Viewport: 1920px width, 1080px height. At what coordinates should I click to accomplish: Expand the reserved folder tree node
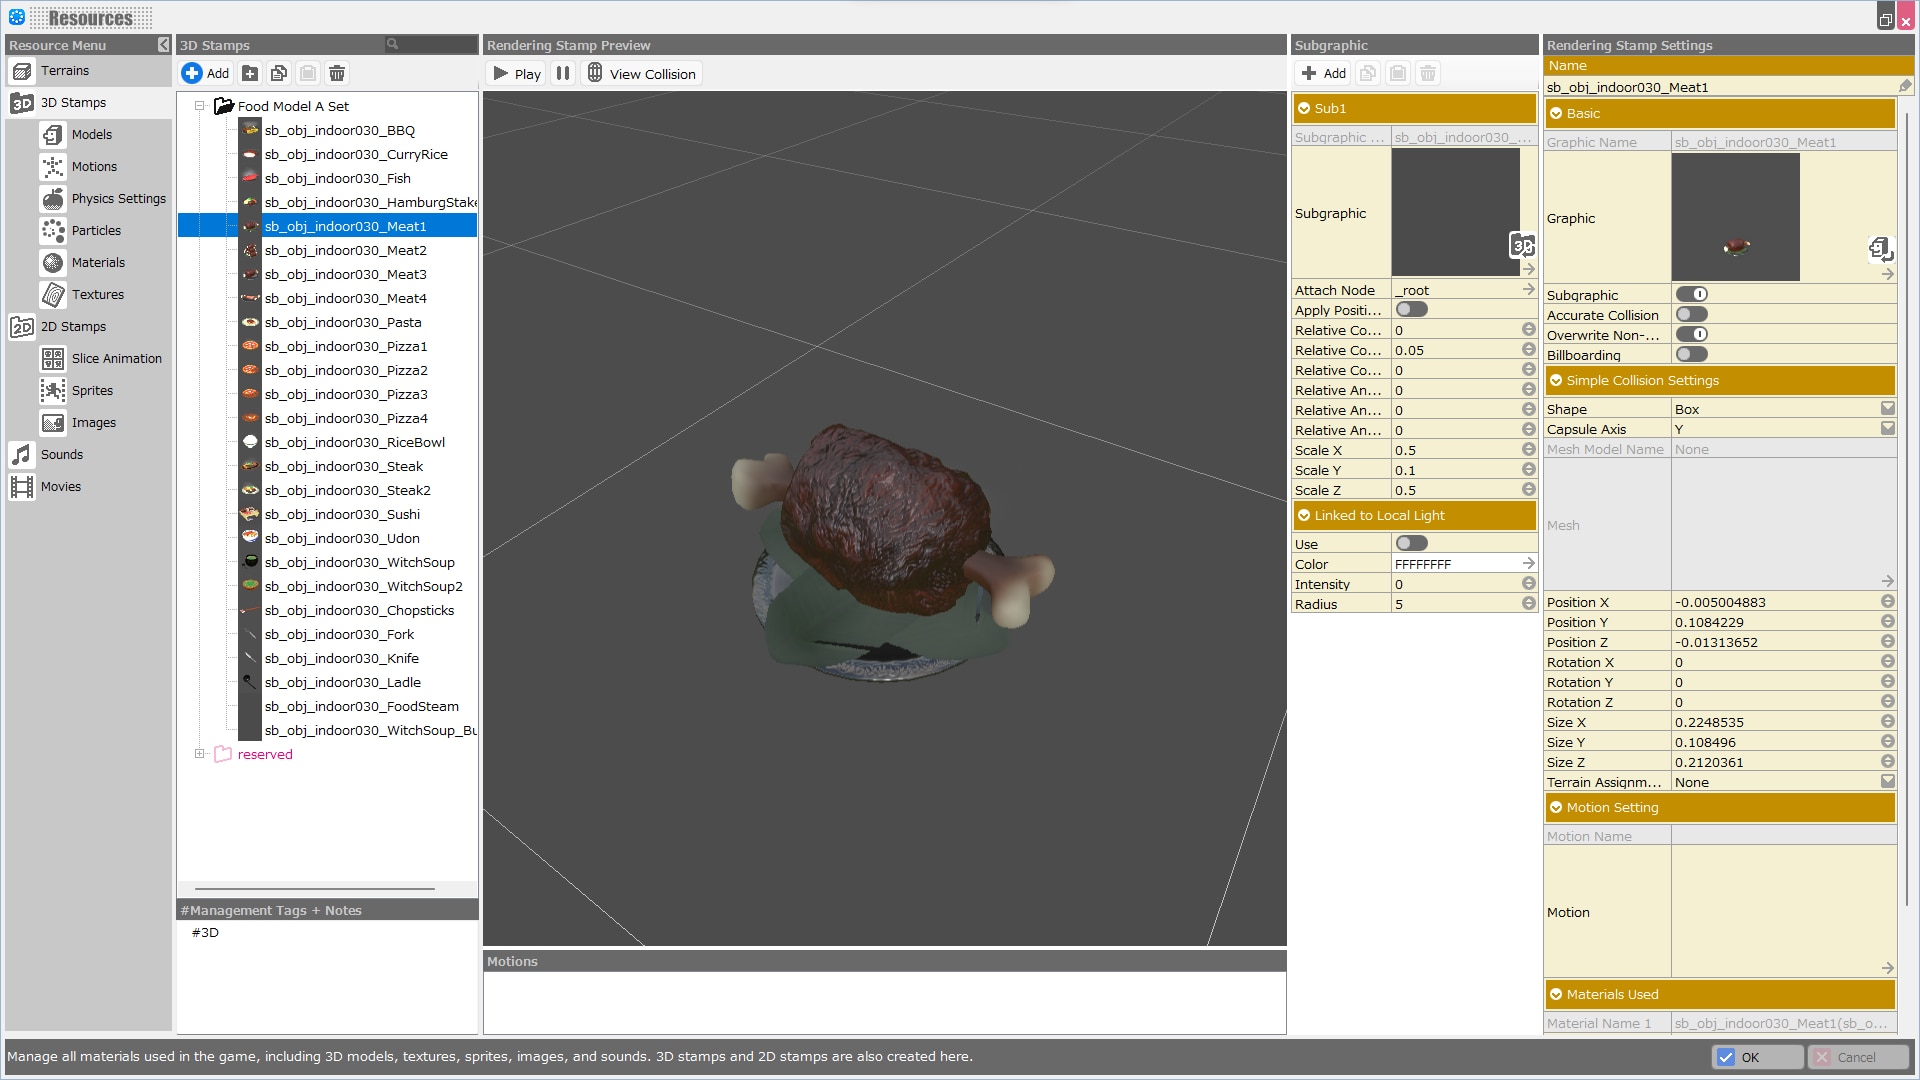click(x=199, y=755)
